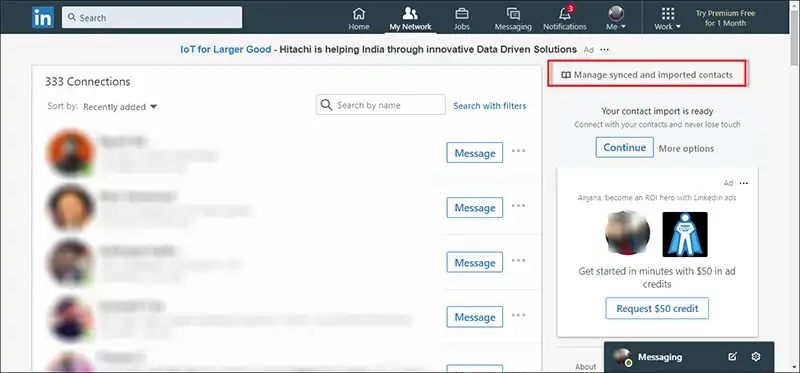Click More options for contact import
800x373 pixels.
(686, 148)
